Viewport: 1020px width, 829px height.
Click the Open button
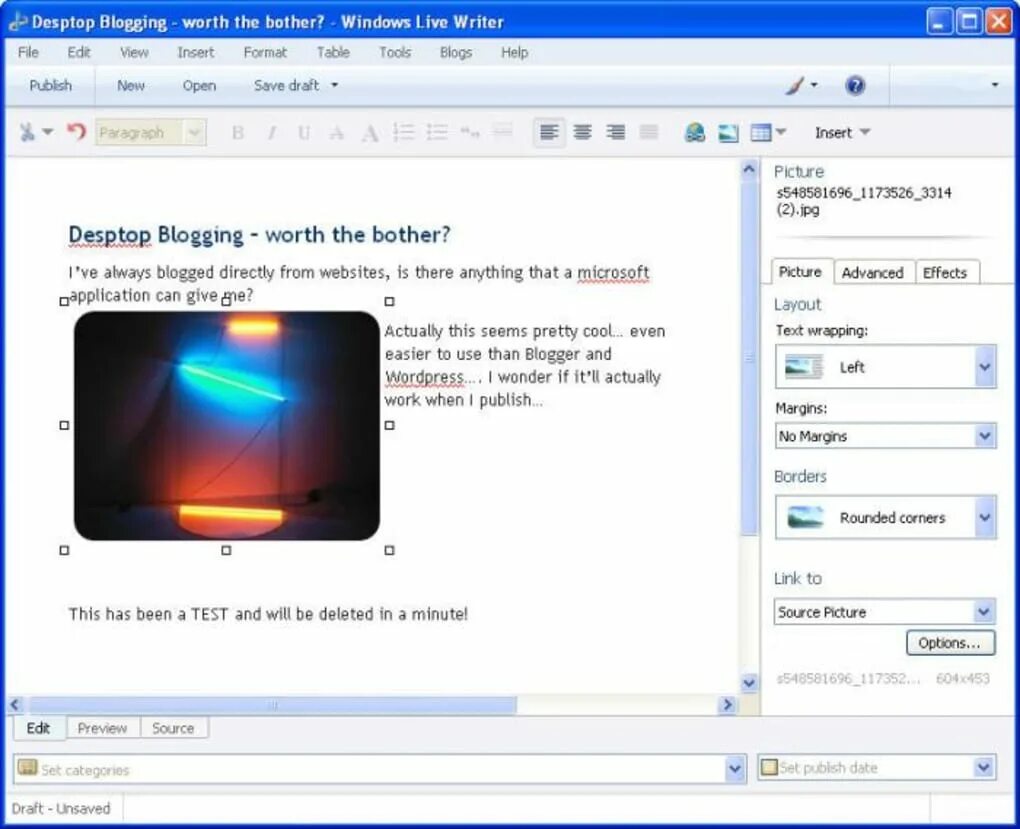199,85
